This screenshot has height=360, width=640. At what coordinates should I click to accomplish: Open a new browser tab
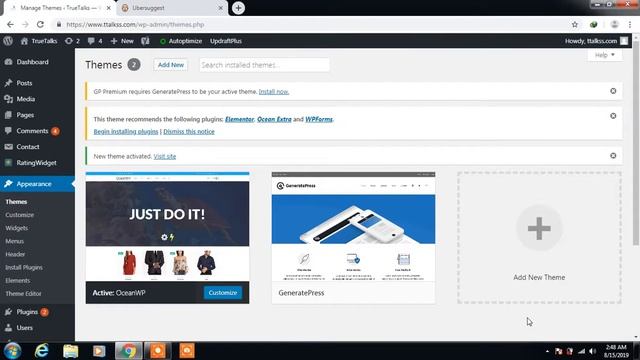[x=238, y=8]
